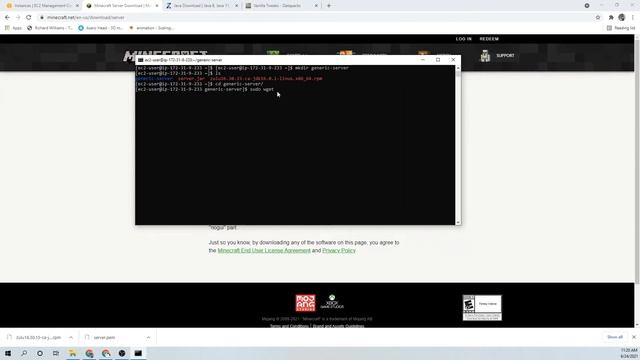This screenshot has height=360, width=640.
Task: Open the Brand and Assets Guidelines footer link
Action: coord(338,326)
